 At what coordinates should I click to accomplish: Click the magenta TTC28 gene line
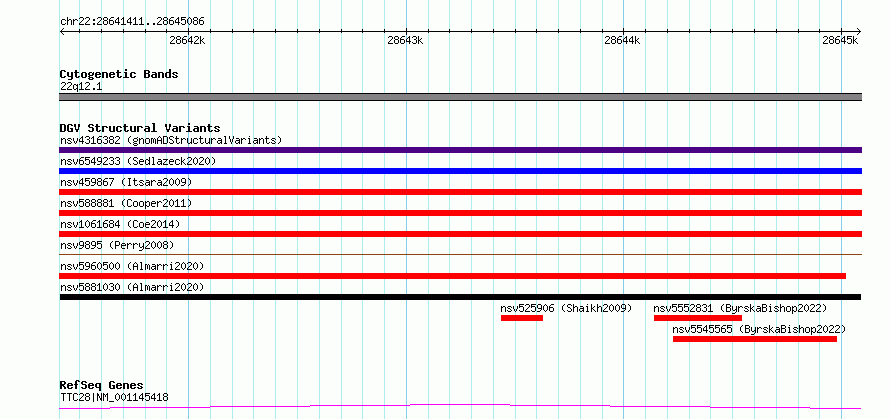click(x=460, y=407)
